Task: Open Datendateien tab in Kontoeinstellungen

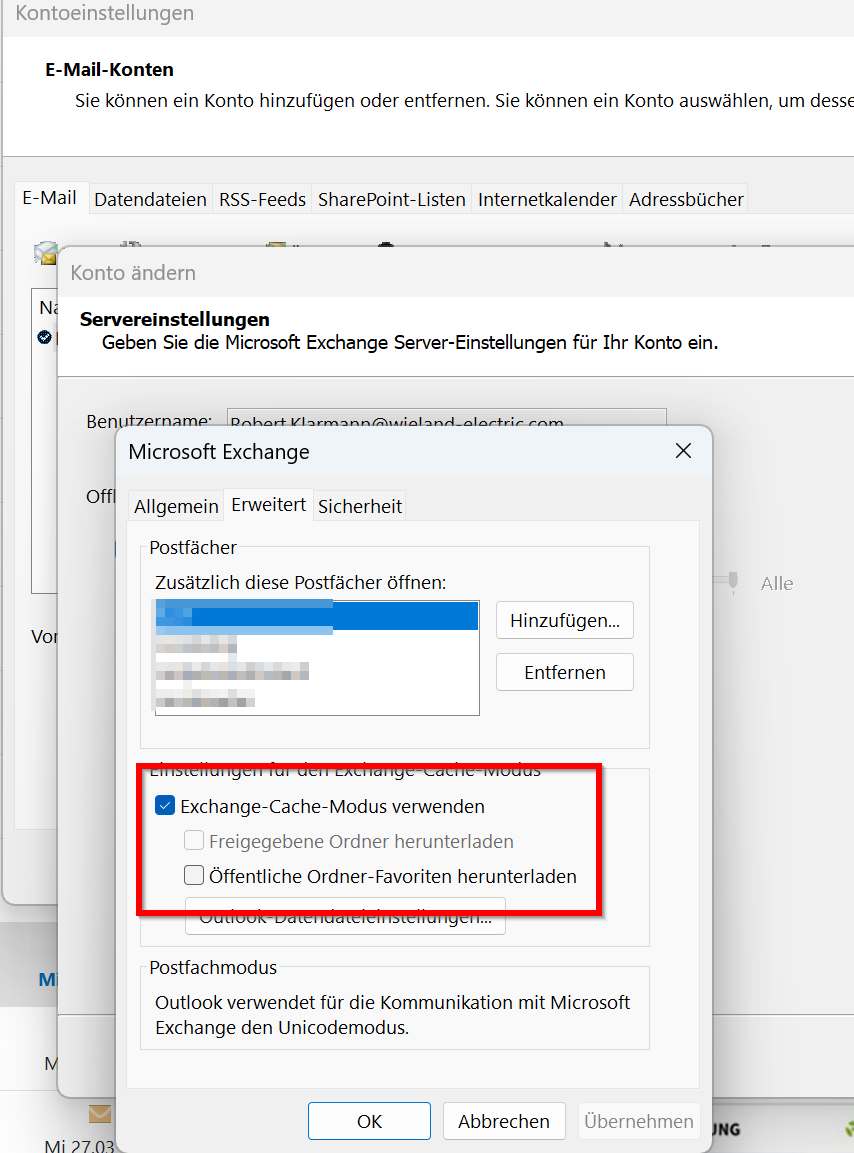Action: click(x=150, y=199)
